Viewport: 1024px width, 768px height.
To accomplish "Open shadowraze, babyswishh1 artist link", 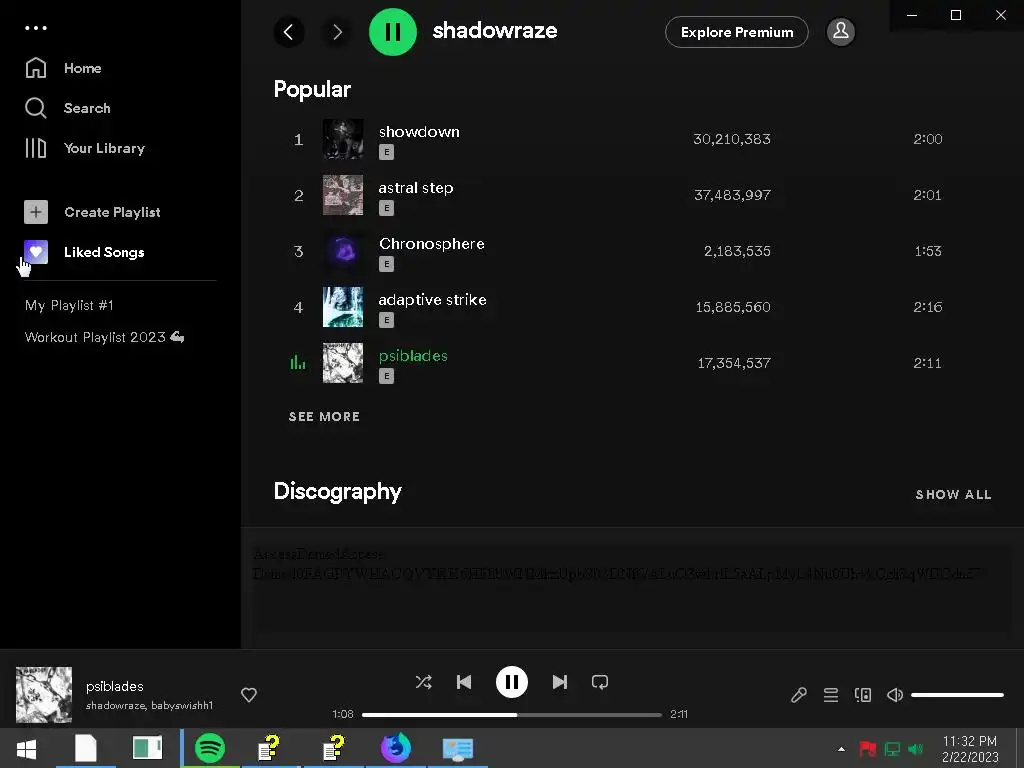I will coord(150,705).
